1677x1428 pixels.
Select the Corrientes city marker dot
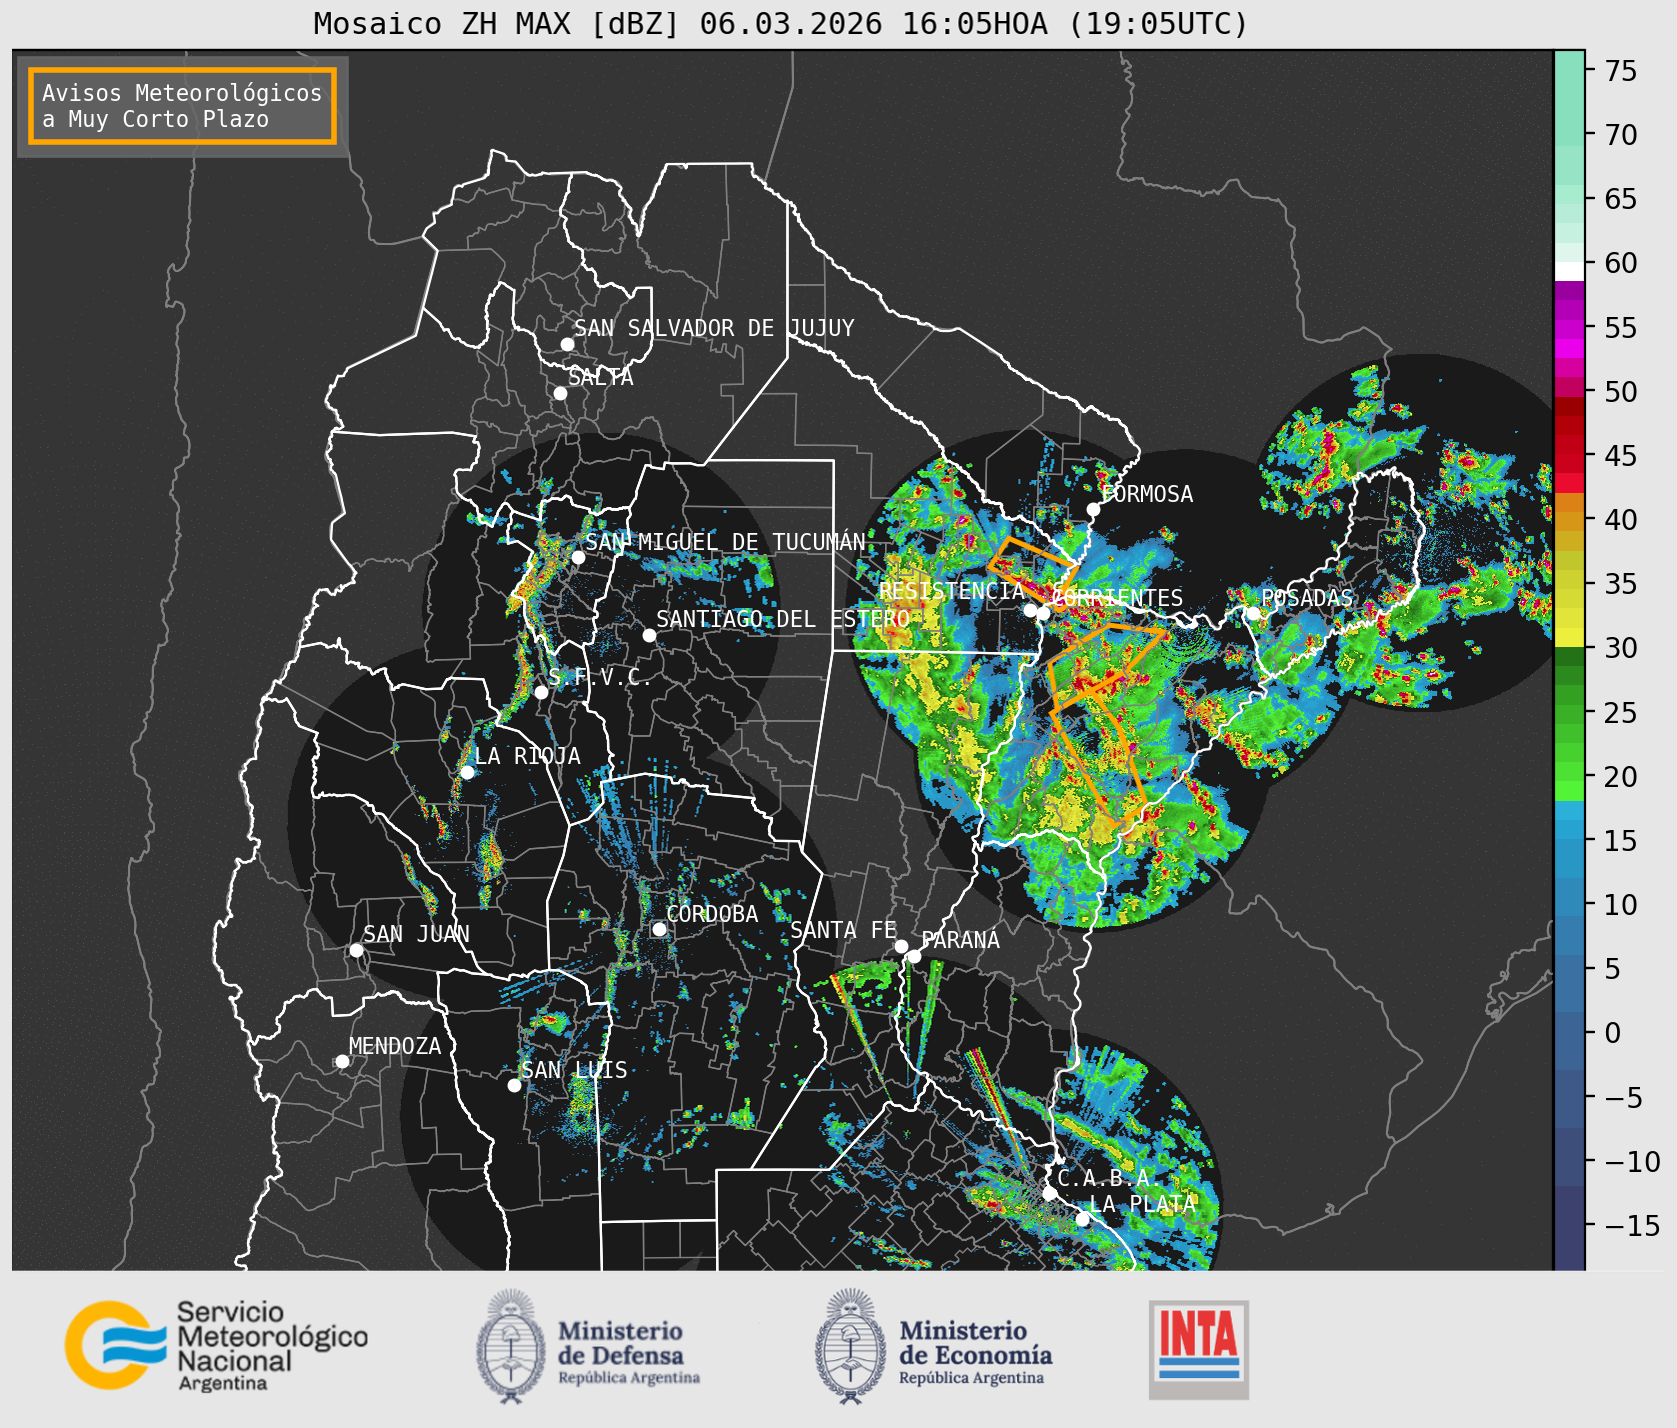1043,613
